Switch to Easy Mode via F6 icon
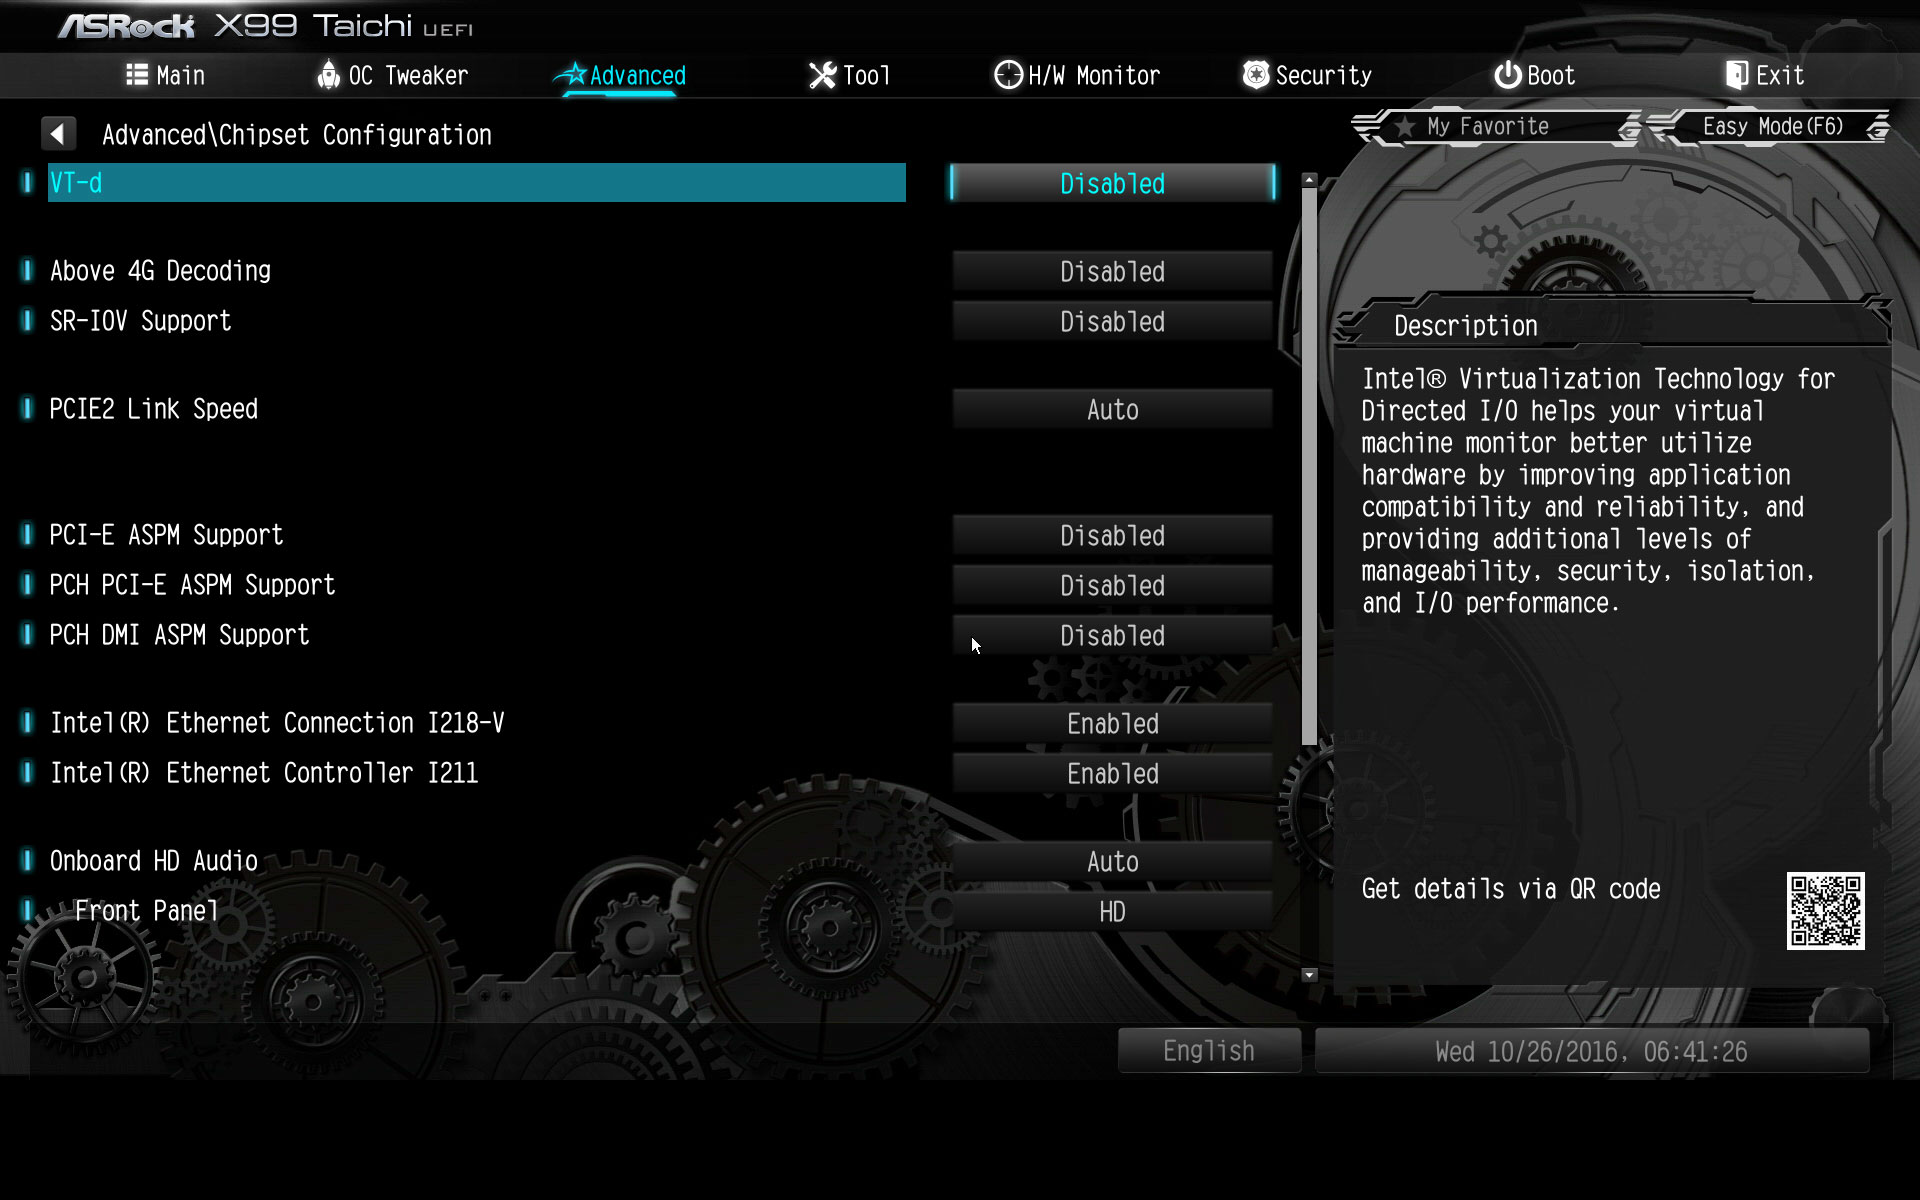The height and width of the screenshot is (1200, 1920). pos(1773,127)
